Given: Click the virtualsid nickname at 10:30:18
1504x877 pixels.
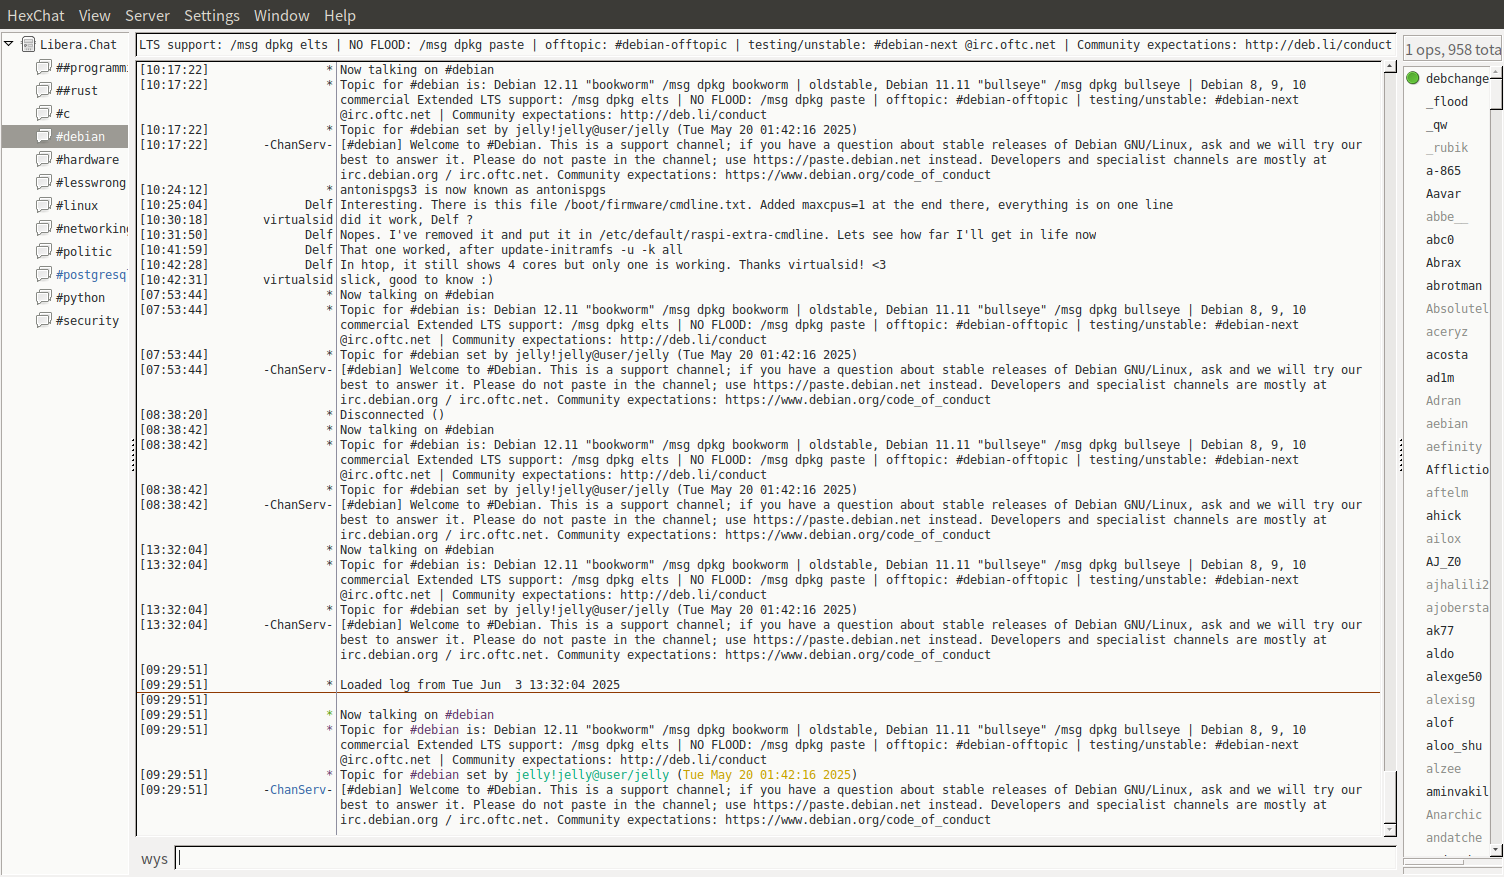Looking at the screenshot, I should pyautogui.click(x=298, y=220).
